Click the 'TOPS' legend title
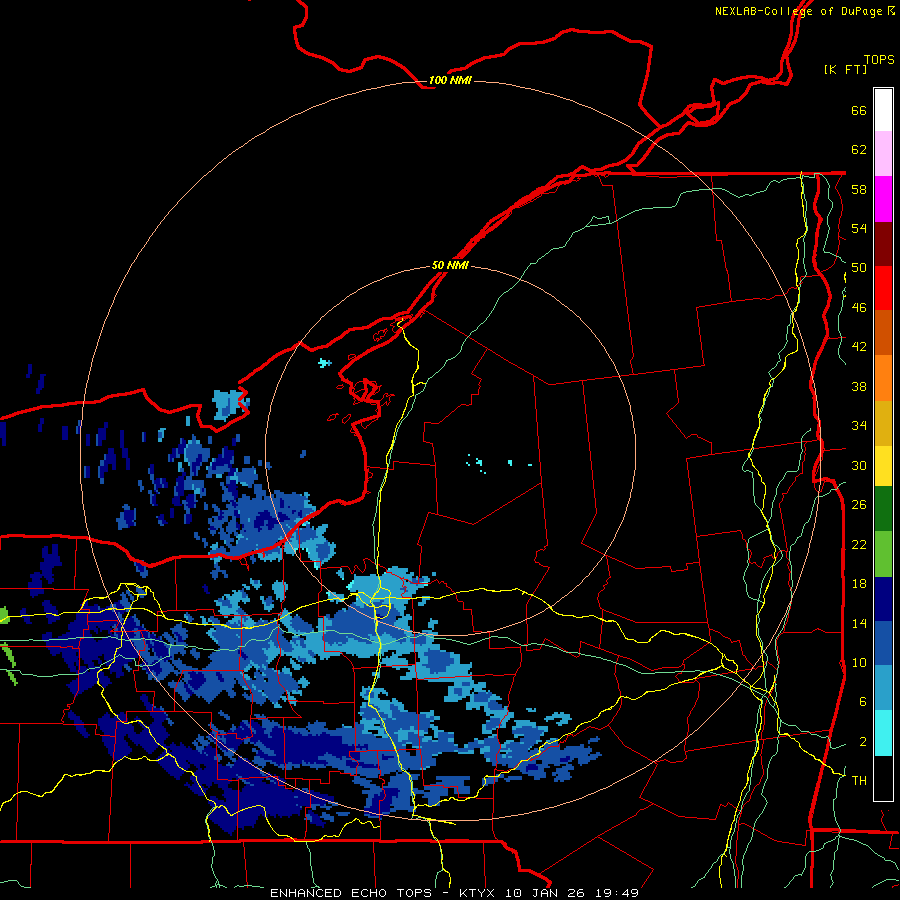The width and height of the screenshot is (900, 900). 879,59
